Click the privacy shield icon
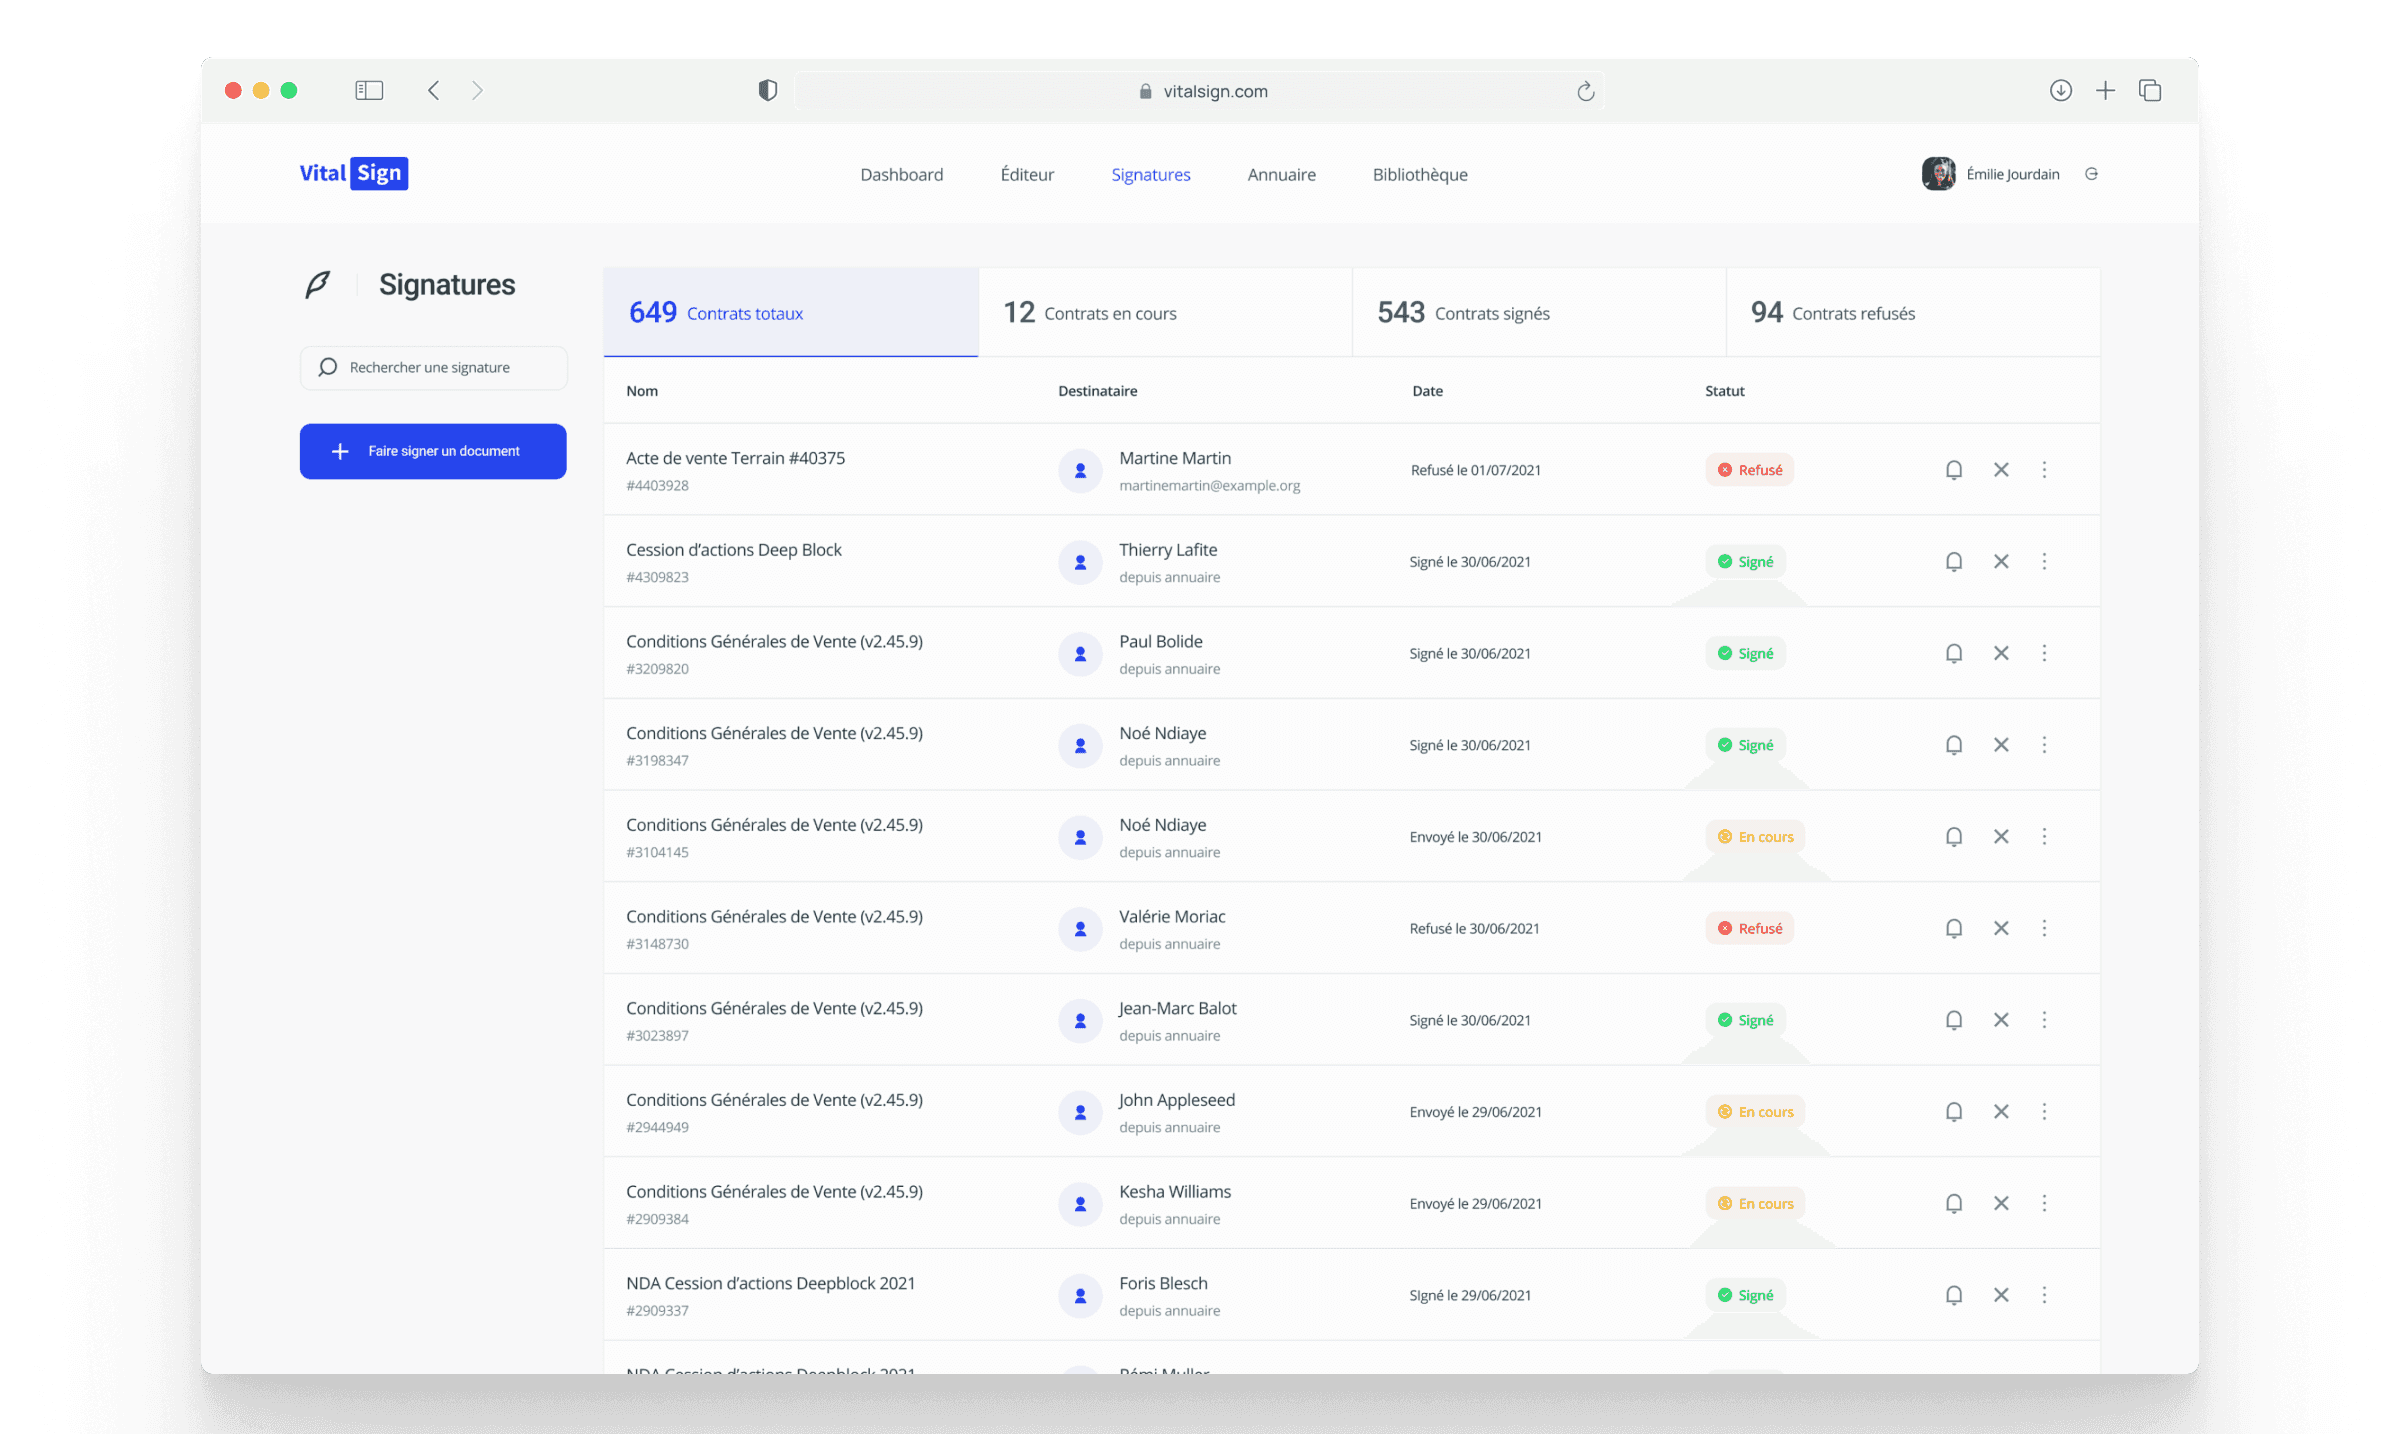 (x=767, y=90)
